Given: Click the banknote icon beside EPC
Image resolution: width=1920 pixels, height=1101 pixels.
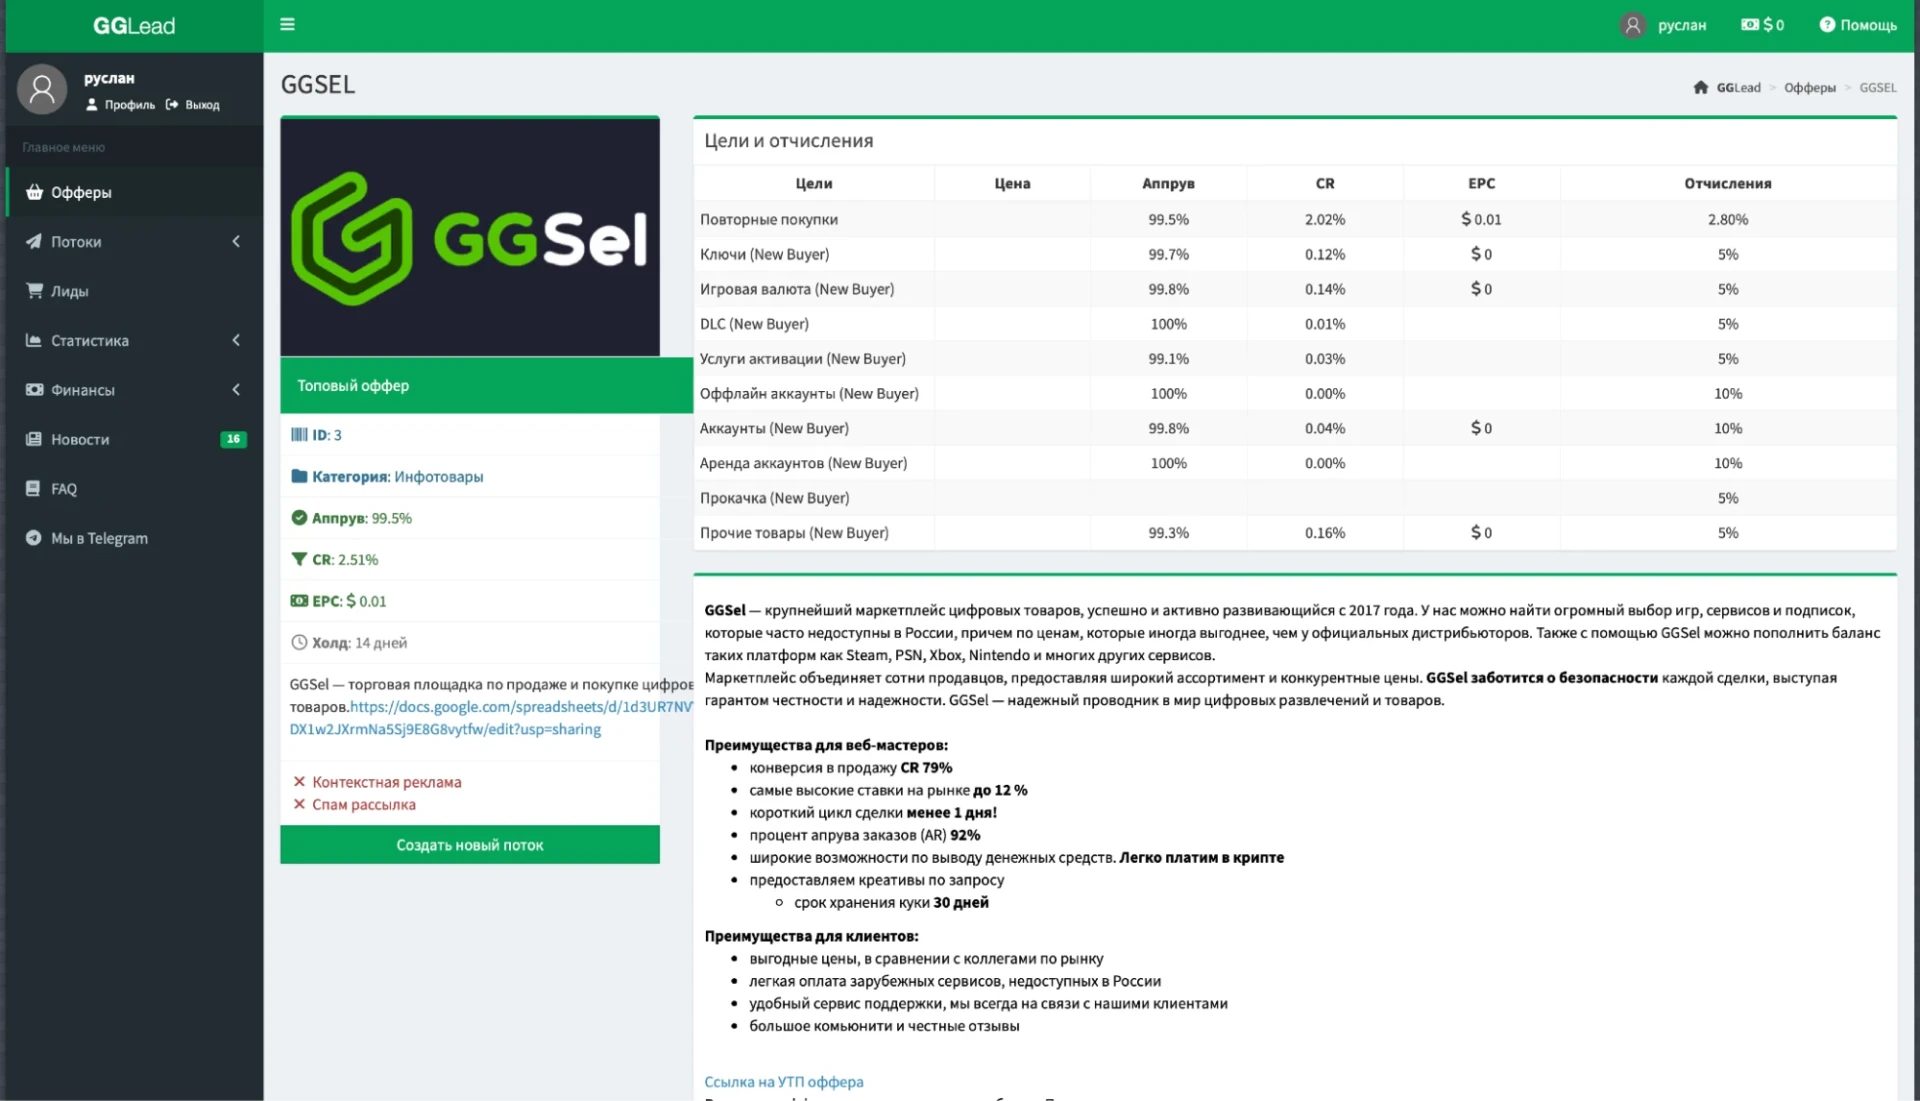Looking at the screenshot, I should coord(299,601).
